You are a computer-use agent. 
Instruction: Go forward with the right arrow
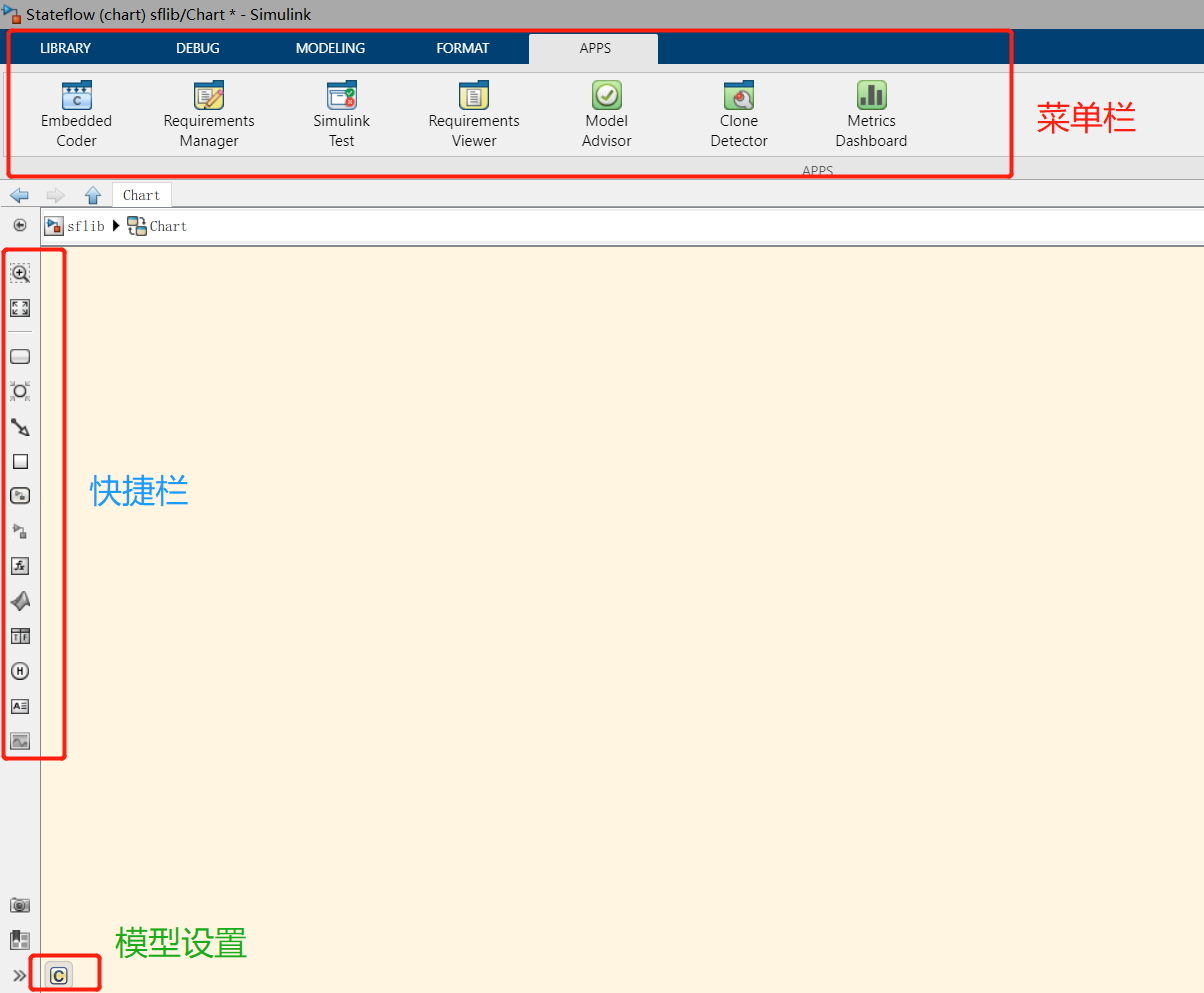(55, 195)
